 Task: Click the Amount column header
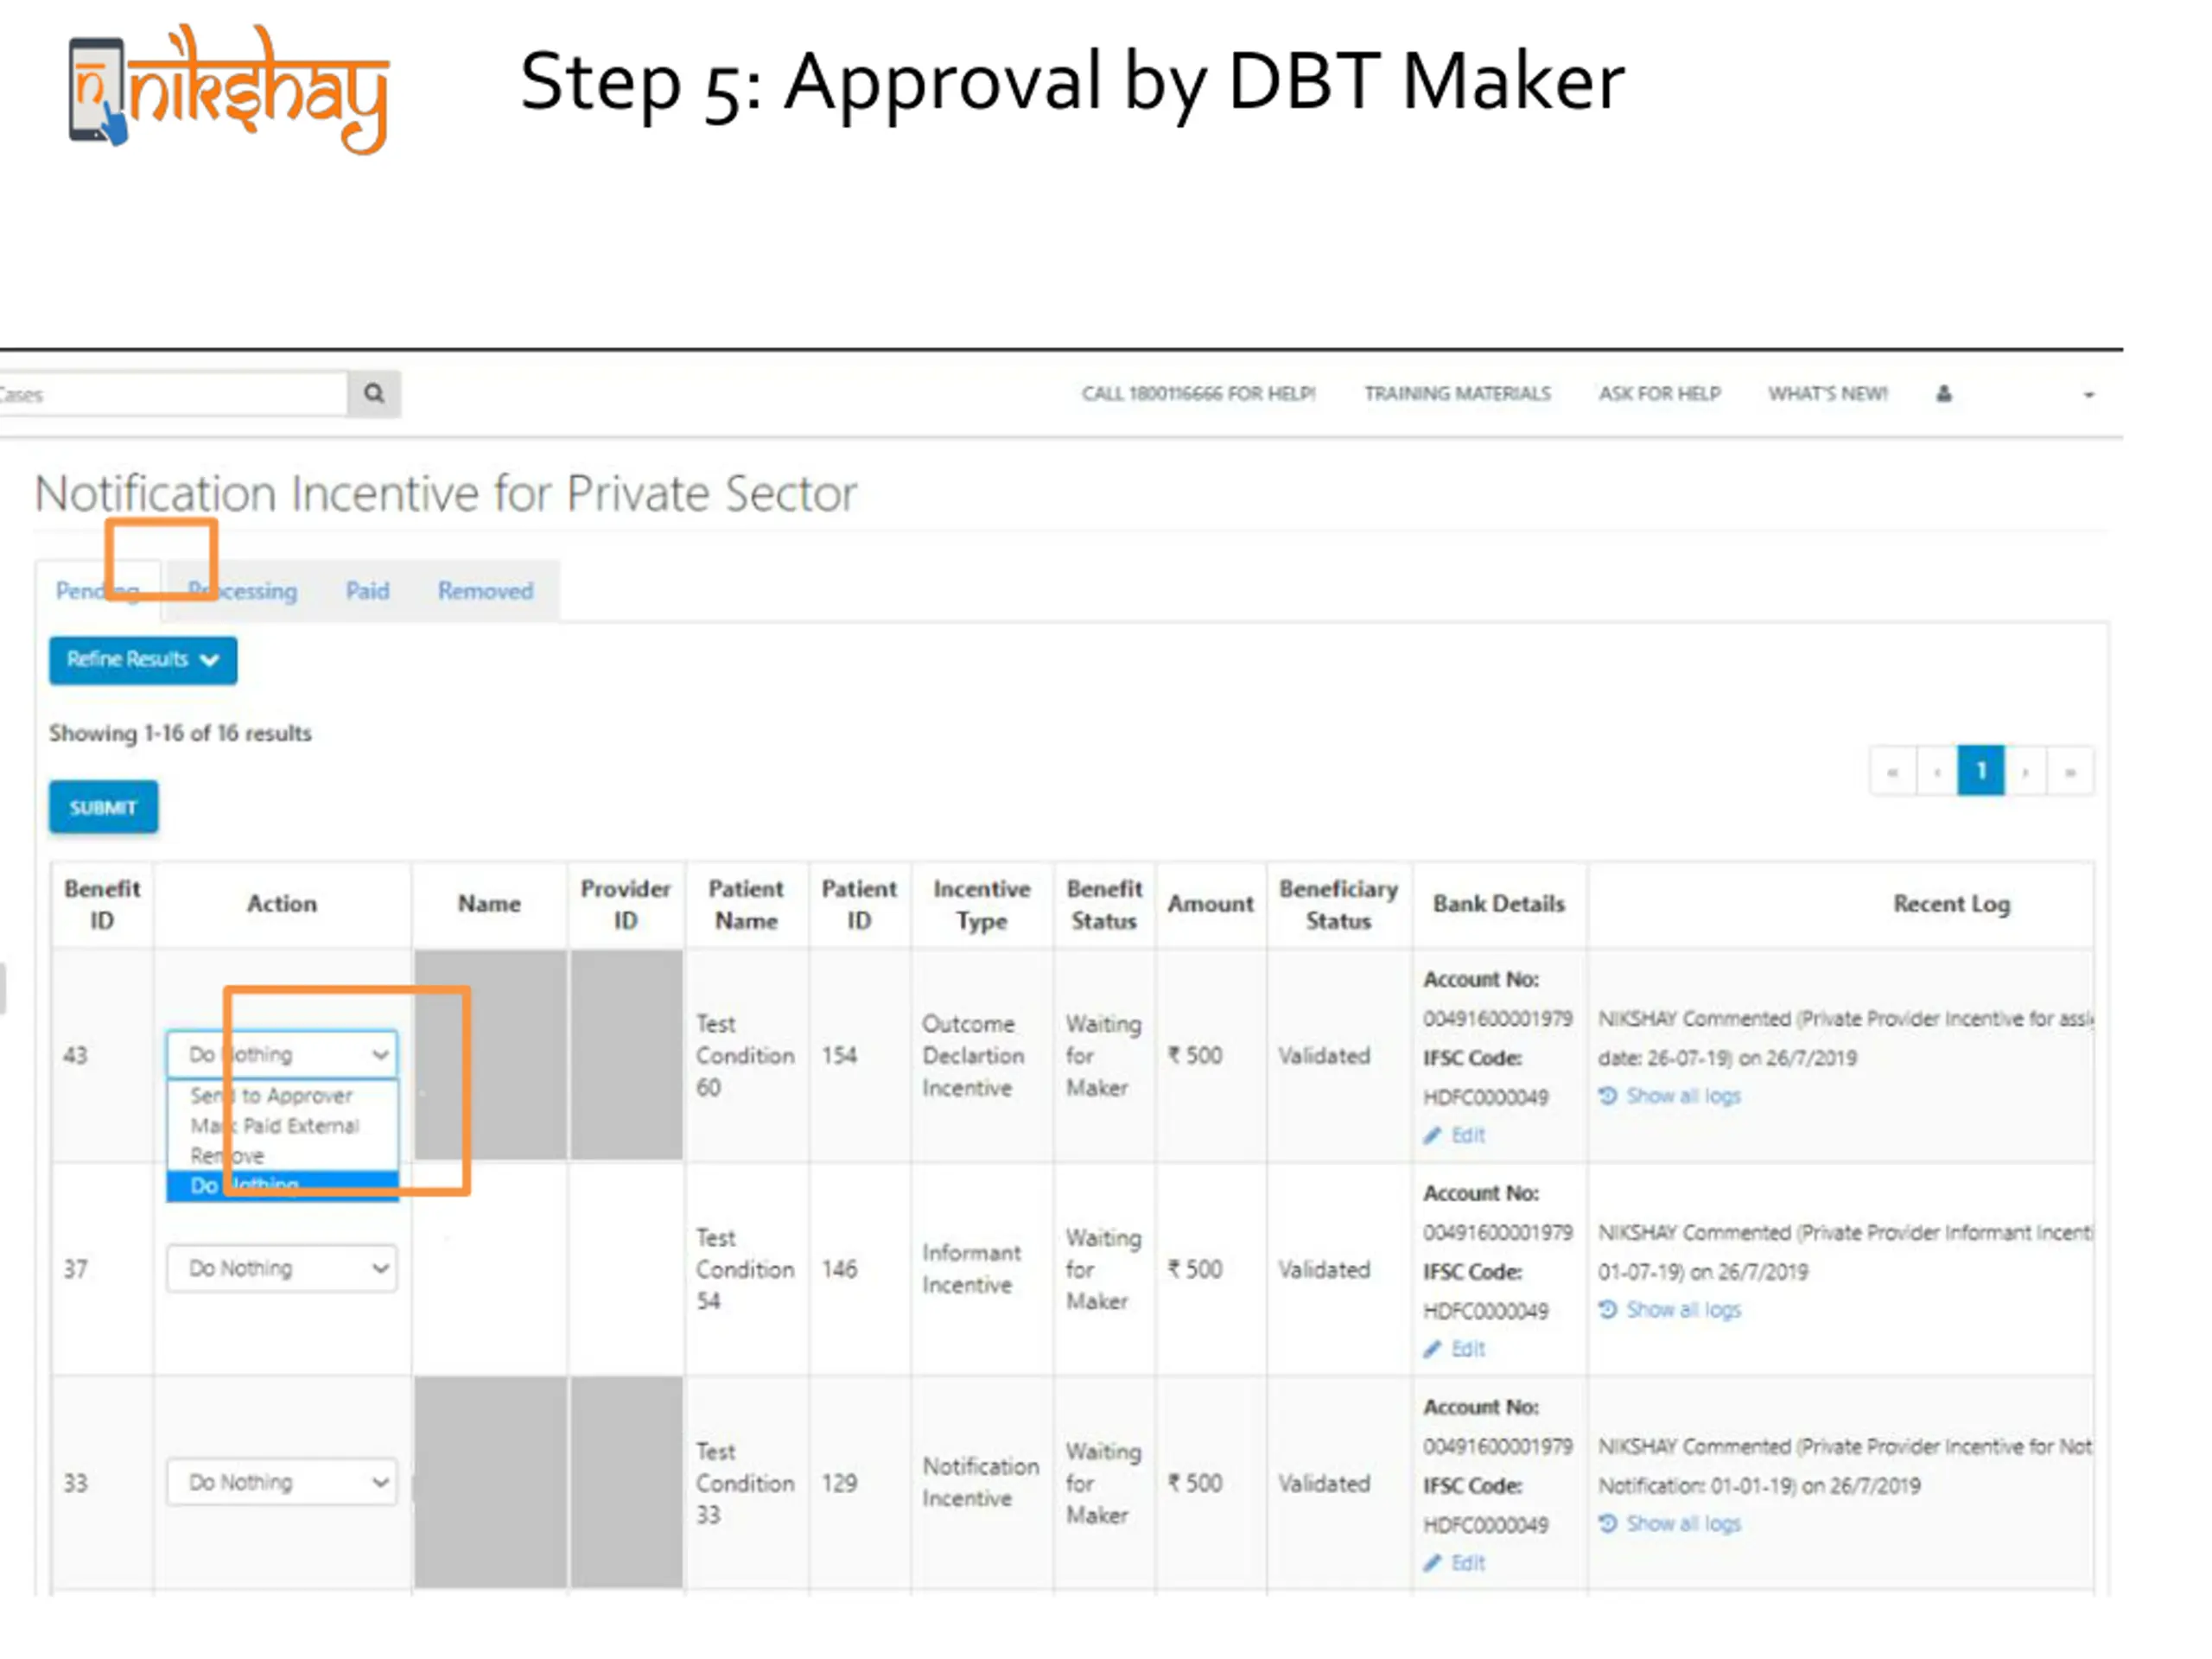click(x=1210, y=904)
